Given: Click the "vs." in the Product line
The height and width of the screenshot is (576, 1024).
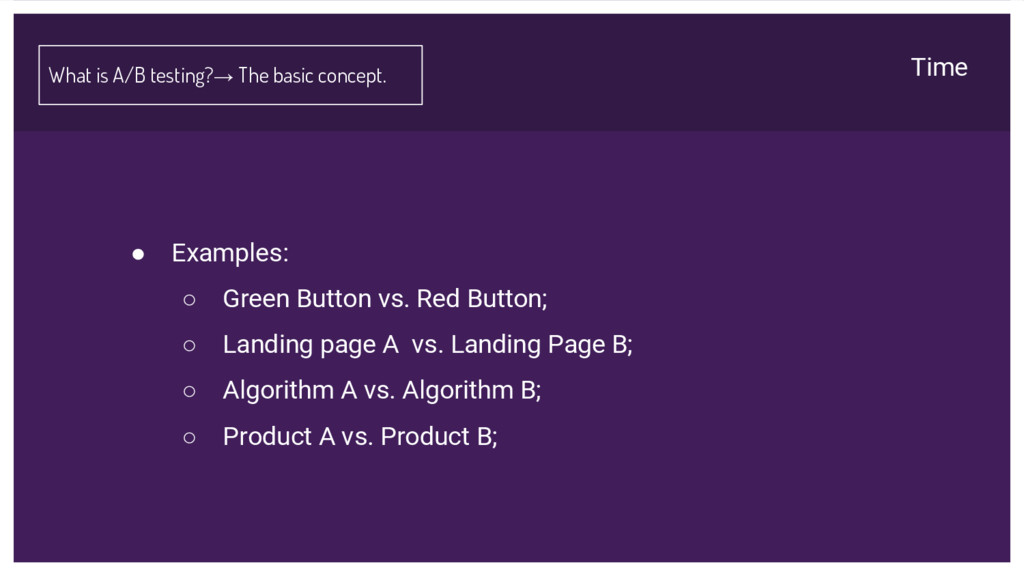Looking at the screenshot, I should (357, 437).
